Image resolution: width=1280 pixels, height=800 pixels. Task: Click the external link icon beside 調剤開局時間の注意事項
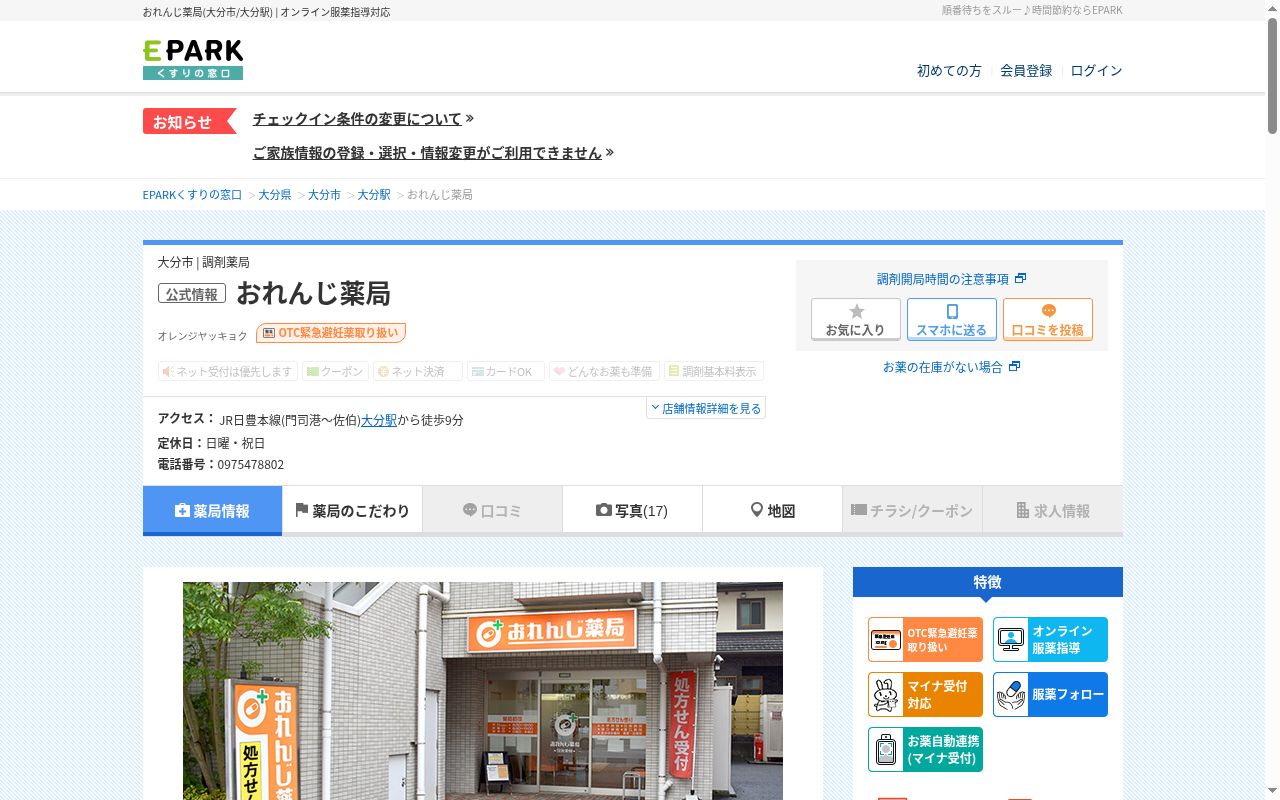pyautogui.click(x=1020, y=279)
